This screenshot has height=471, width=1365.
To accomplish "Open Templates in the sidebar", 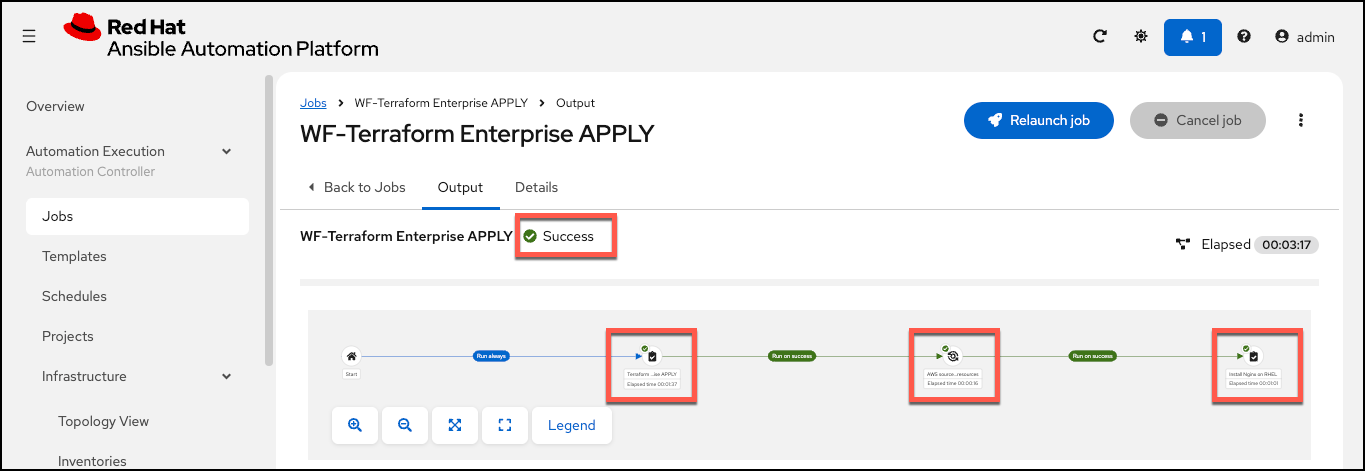I will [74, 256].
